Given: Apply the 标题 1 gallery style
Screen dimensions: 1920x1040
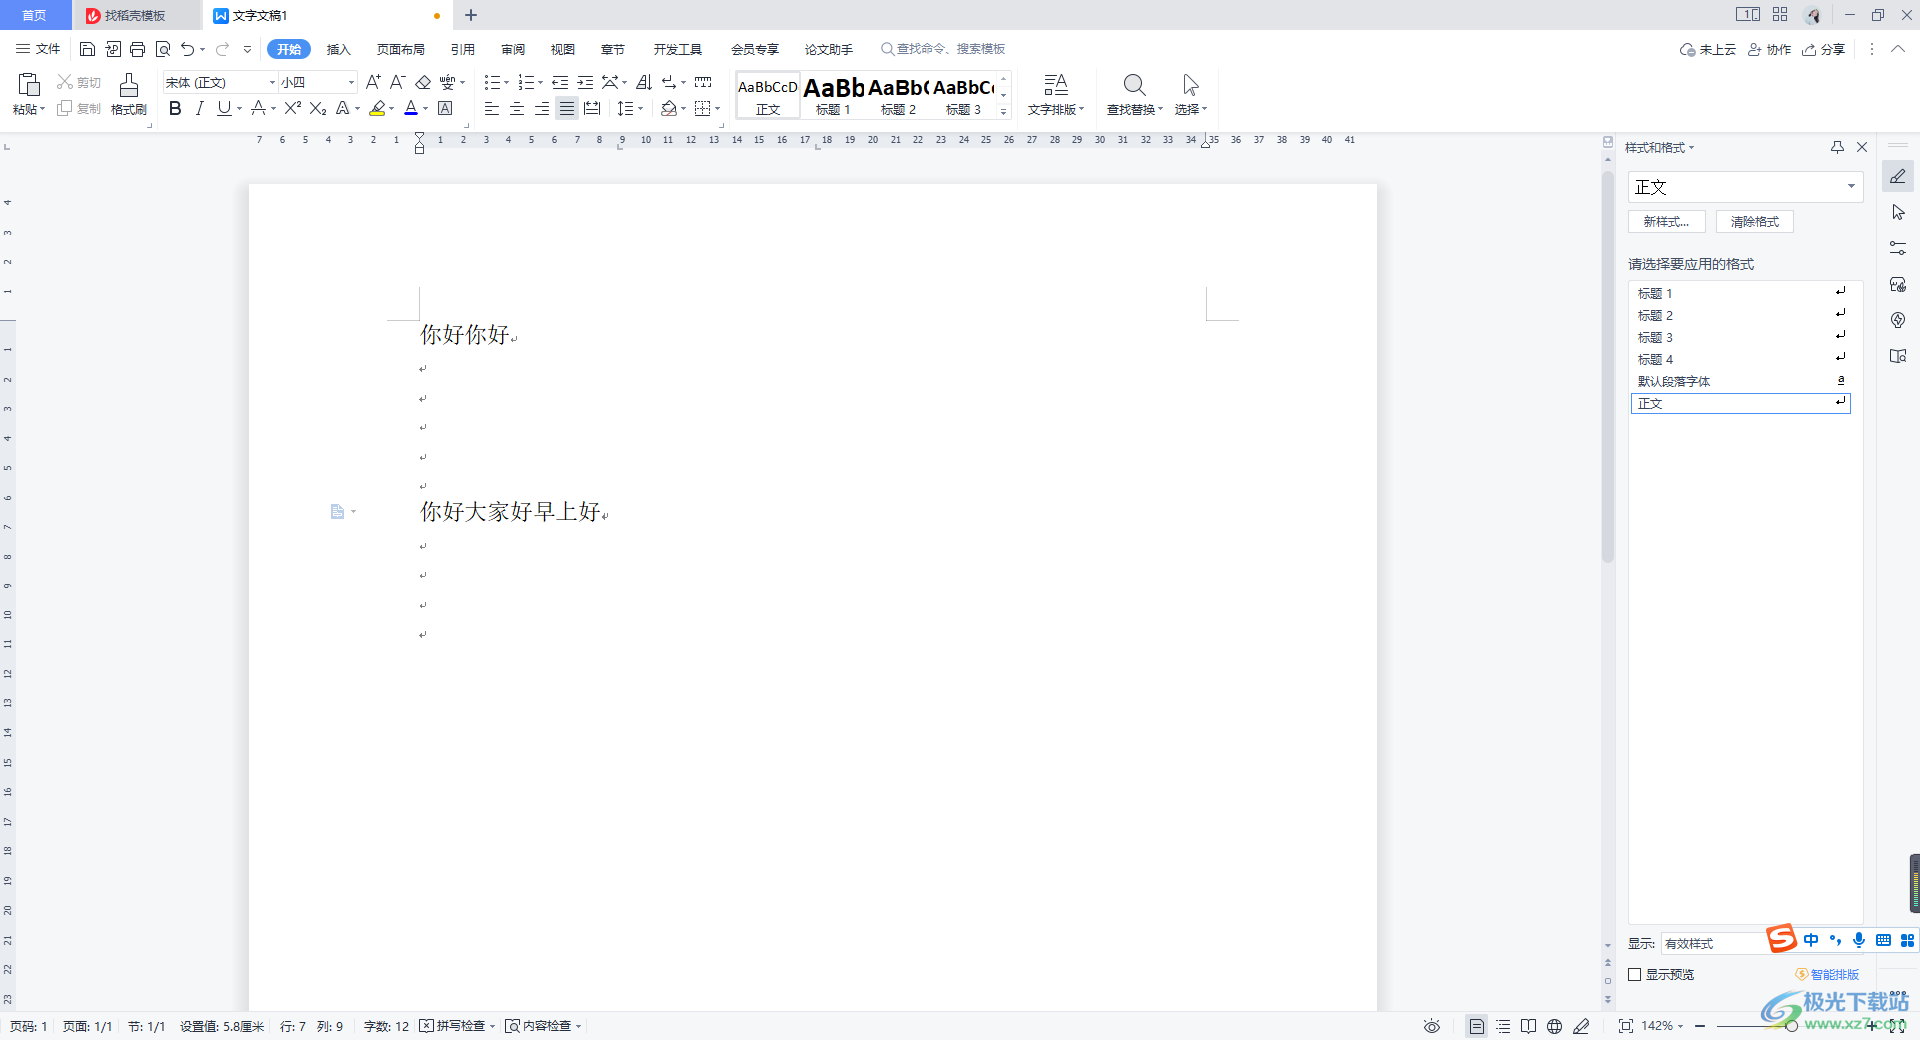Looking at the screenshot, I should 833,96.
